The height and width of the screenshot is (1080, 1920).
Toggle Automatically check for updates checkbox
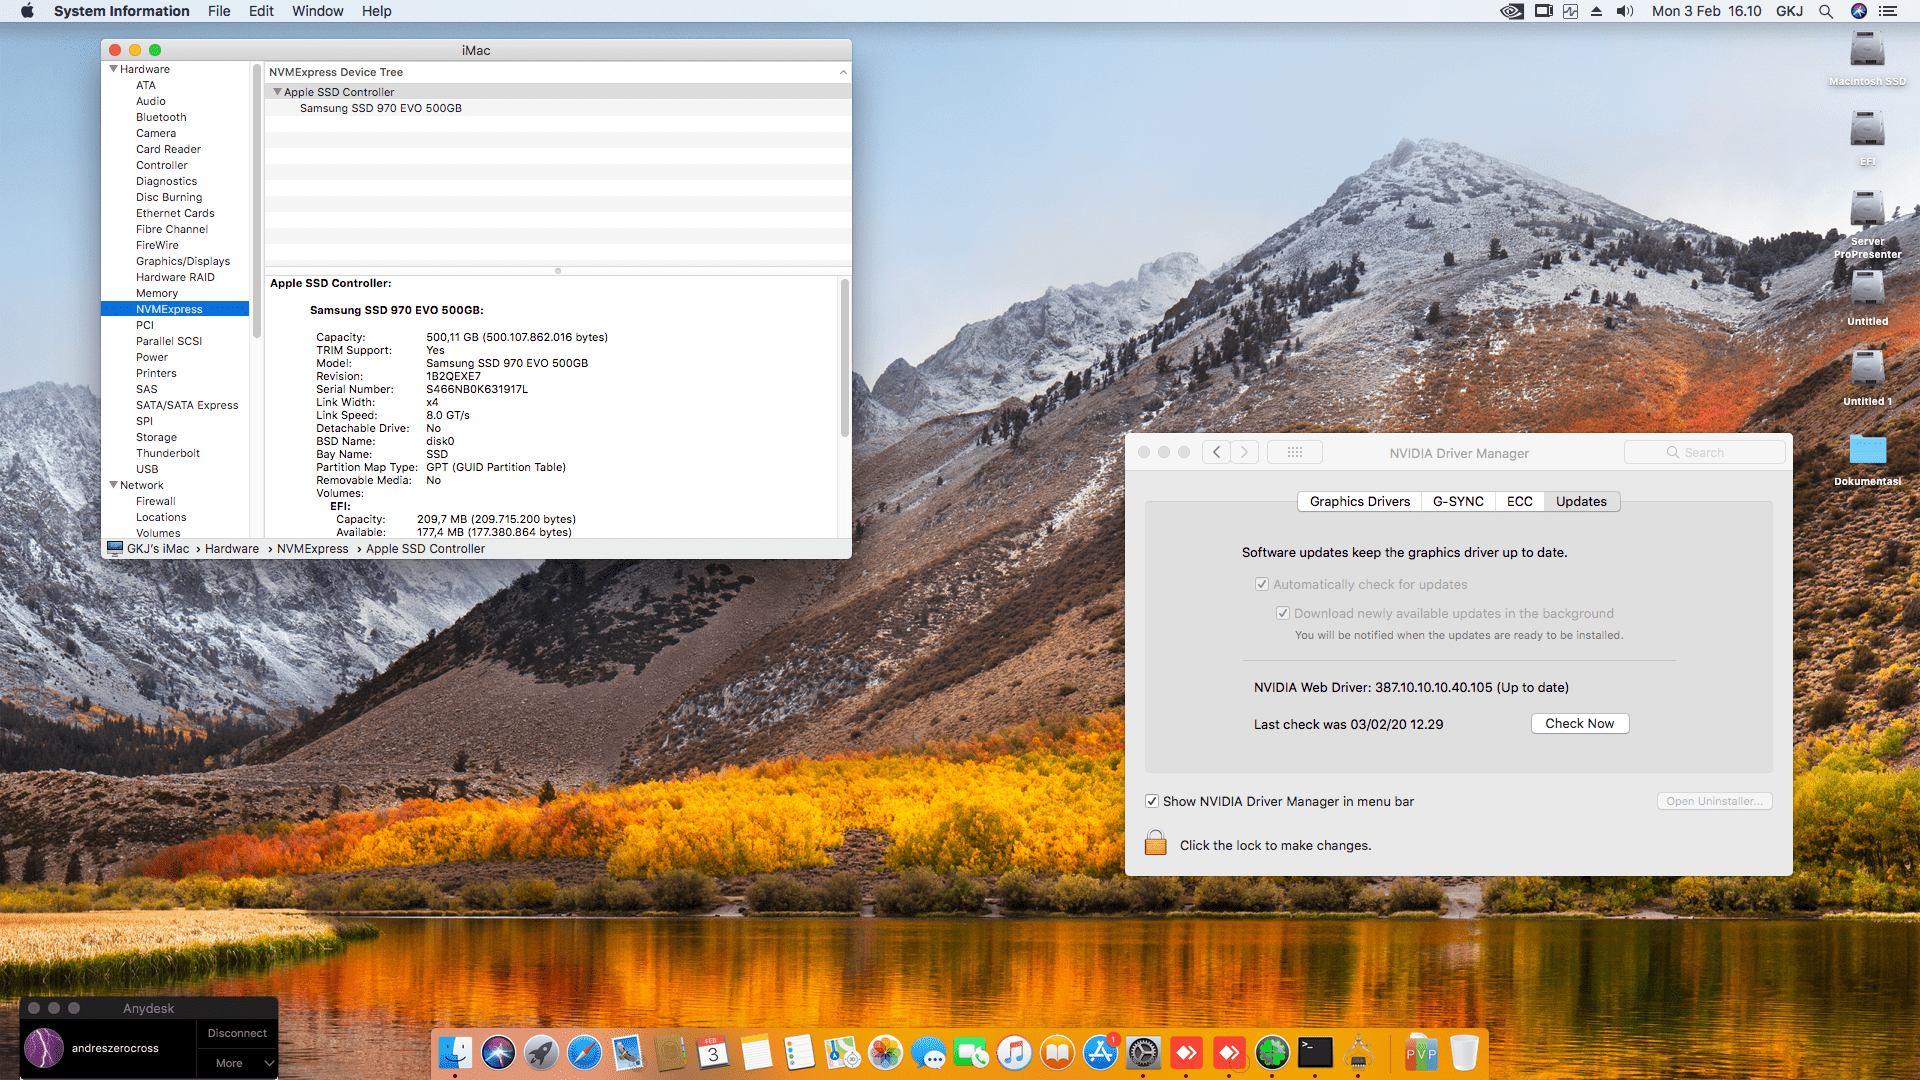click(x=1262, y=584)
